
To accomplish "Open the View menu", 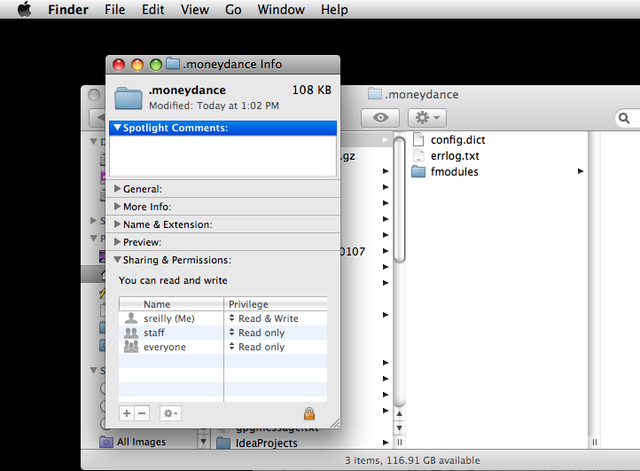I will (x=195, y=9).
